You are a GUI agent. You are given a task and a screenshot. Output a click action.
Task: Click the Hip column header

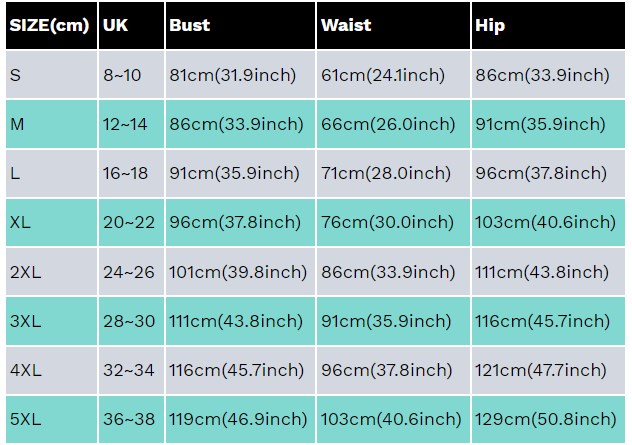click(x=548, y=25)
